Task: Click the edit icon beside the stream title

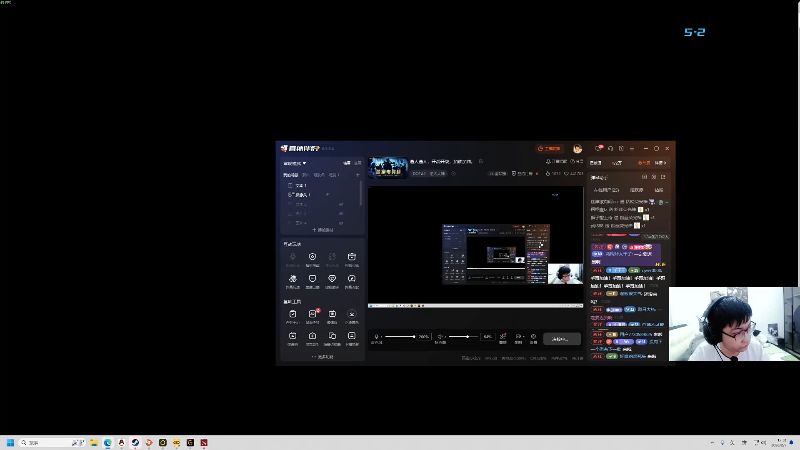Action: point(481,161)
